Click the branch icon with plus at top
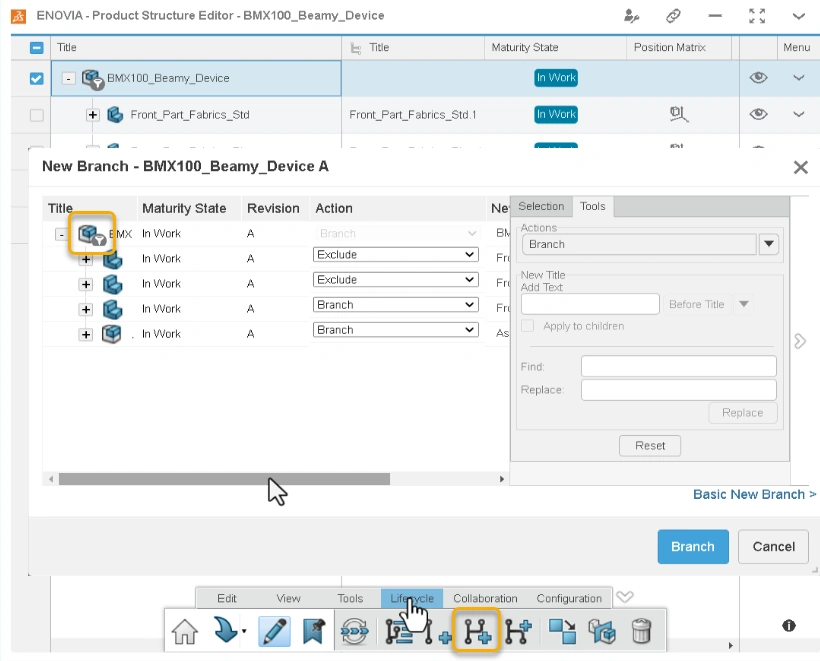Screen dimensions: 820x661 [x=518, y=631]
